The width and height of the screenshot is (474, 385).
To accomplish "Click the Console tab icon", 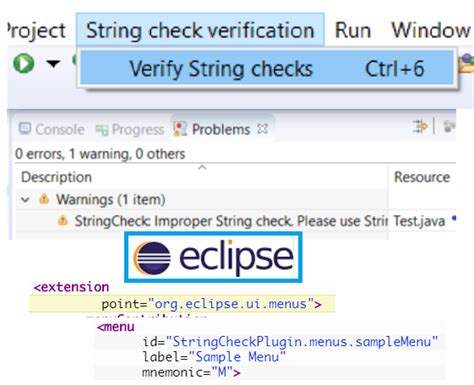I will coord(25,129).
